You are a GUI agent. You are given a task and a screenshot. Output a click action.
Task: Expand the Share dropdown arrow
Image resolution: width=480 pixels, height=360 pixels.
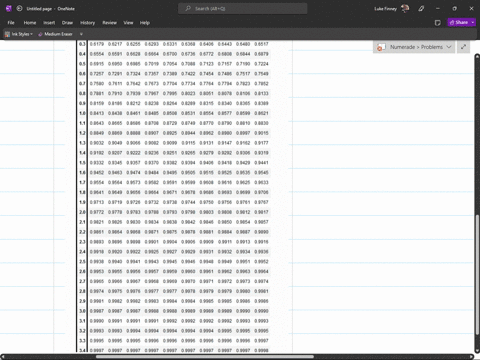[473, 22]
